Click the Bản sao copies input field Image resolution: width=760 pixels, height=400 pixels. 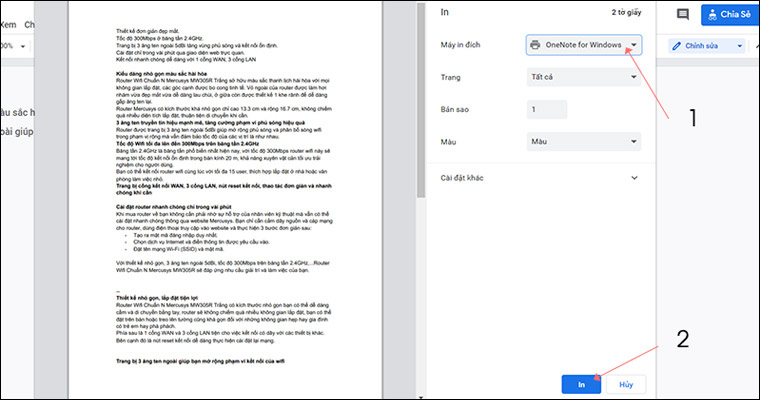click(x=547, y=109)
